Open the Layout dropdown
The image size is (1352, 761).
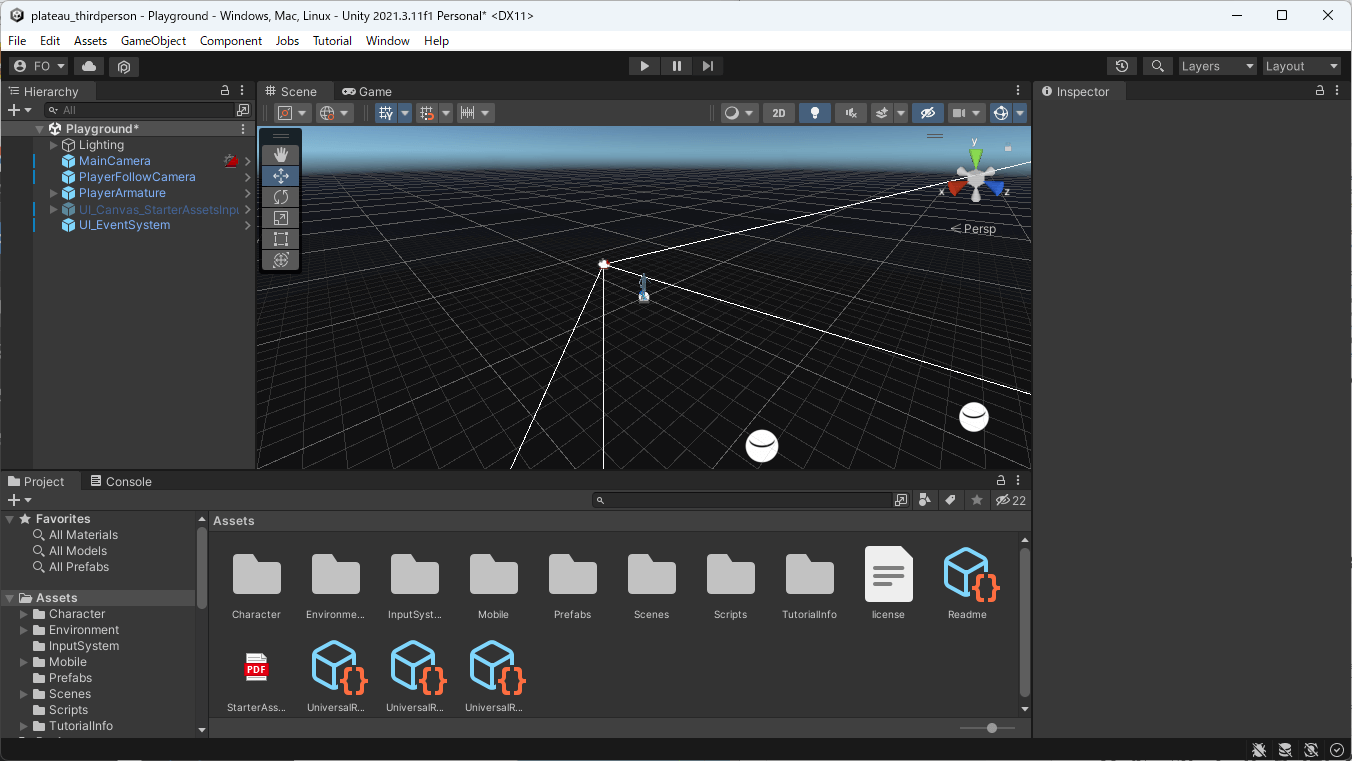click(x=1301, y=65)
